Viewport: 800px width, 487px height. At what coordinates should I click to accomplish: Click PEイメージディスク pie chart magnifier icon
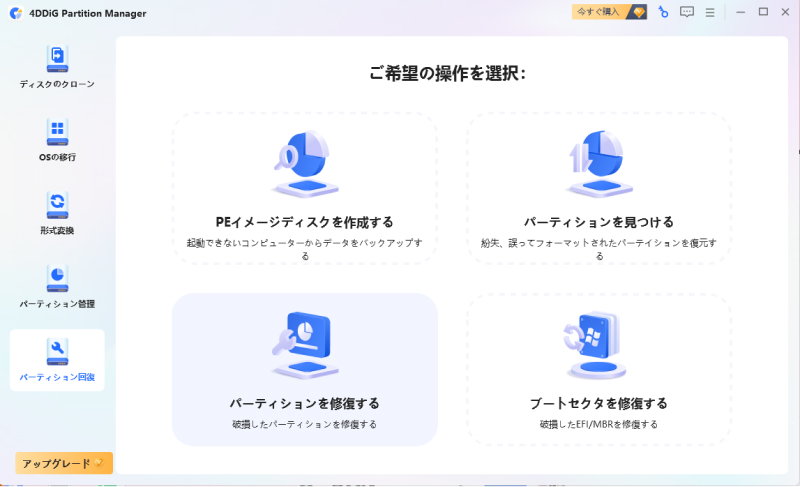tap(305, 164)
